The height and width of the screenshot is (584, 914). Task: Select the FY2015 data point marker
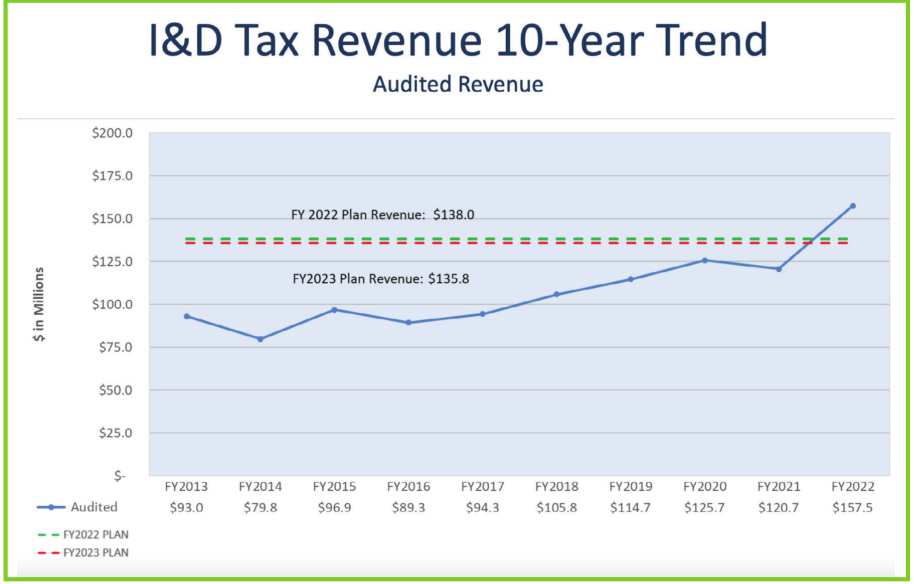click(x=334, y=310)
